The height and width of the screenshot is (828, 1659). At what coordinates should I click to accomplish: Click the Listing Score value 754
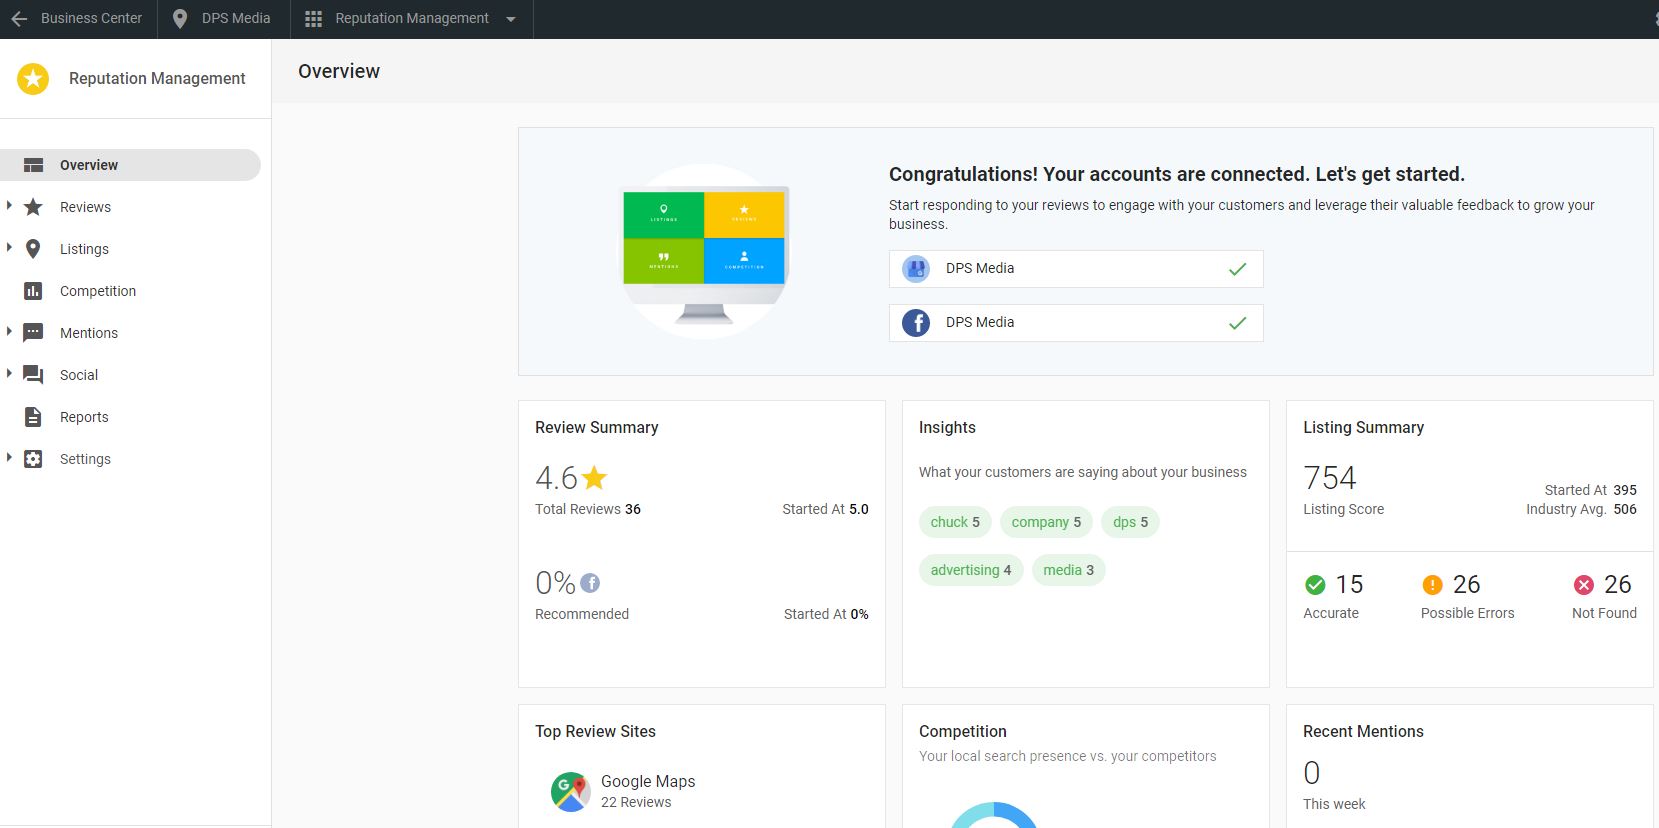(1329, 478)
